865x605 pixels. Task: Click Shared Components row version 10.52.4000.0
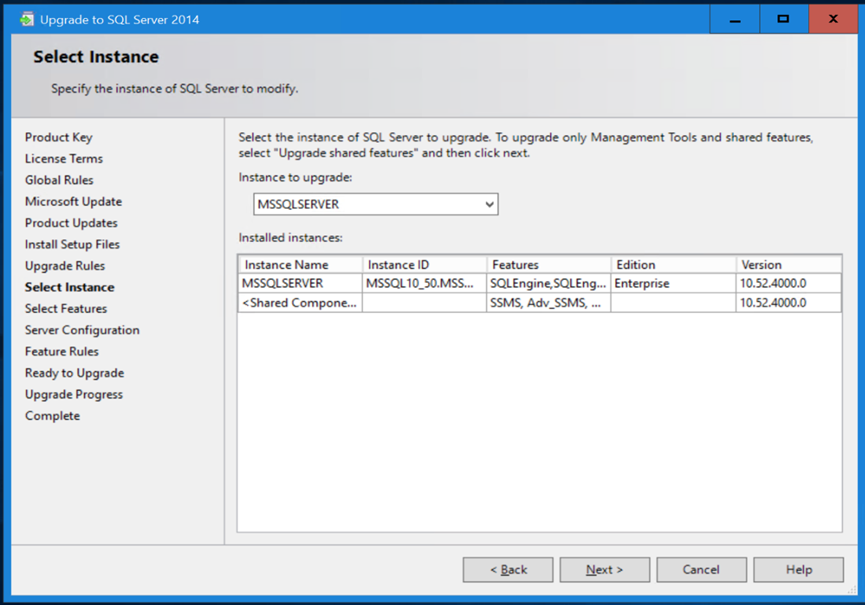[789, 303]
